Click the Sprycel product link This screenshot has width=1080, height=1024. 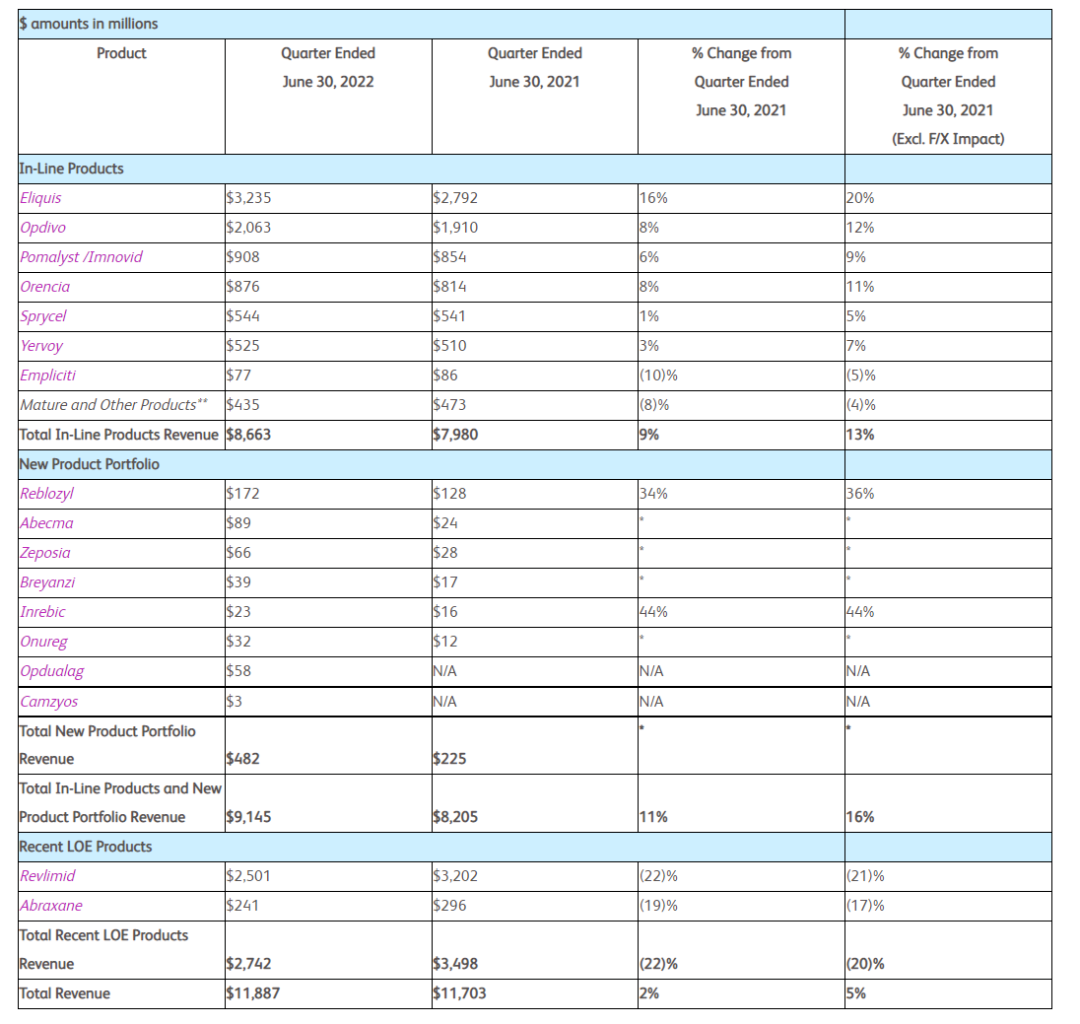[x=43, y=317]
